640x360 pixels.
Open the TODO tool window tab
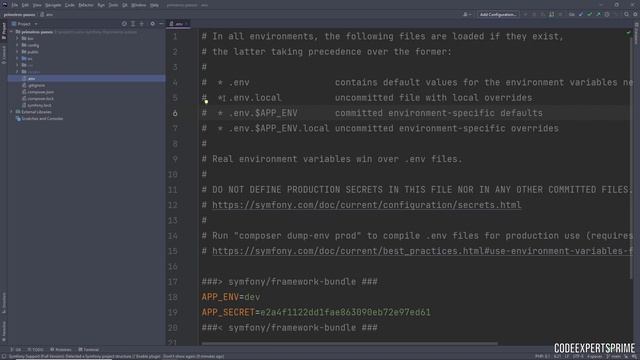point(36,350)
